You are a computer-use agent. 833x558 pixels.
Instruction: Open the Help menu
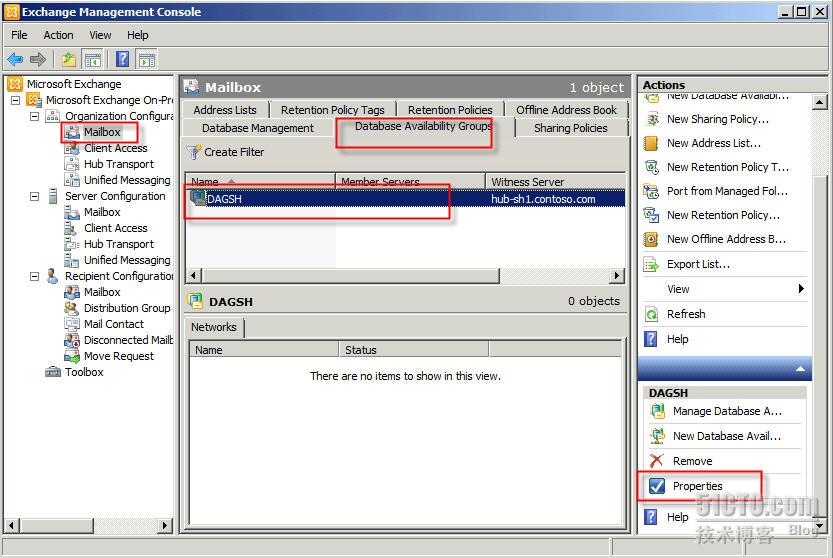coord(138,35)
